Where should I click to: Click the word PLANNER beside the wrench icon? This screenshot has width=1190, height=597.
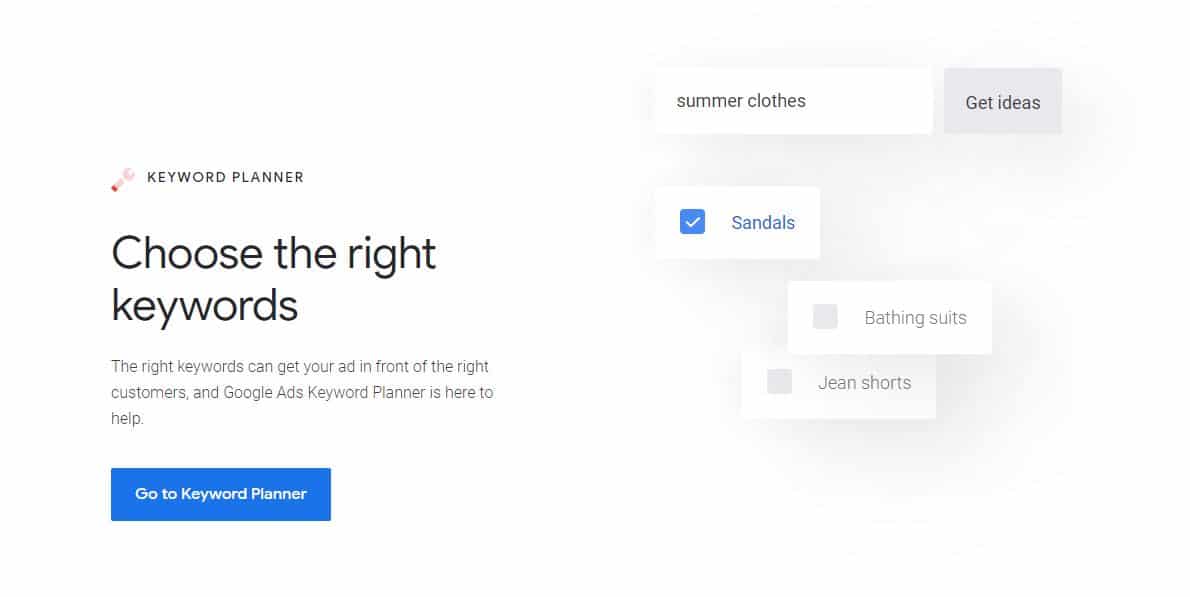point(267,177)
